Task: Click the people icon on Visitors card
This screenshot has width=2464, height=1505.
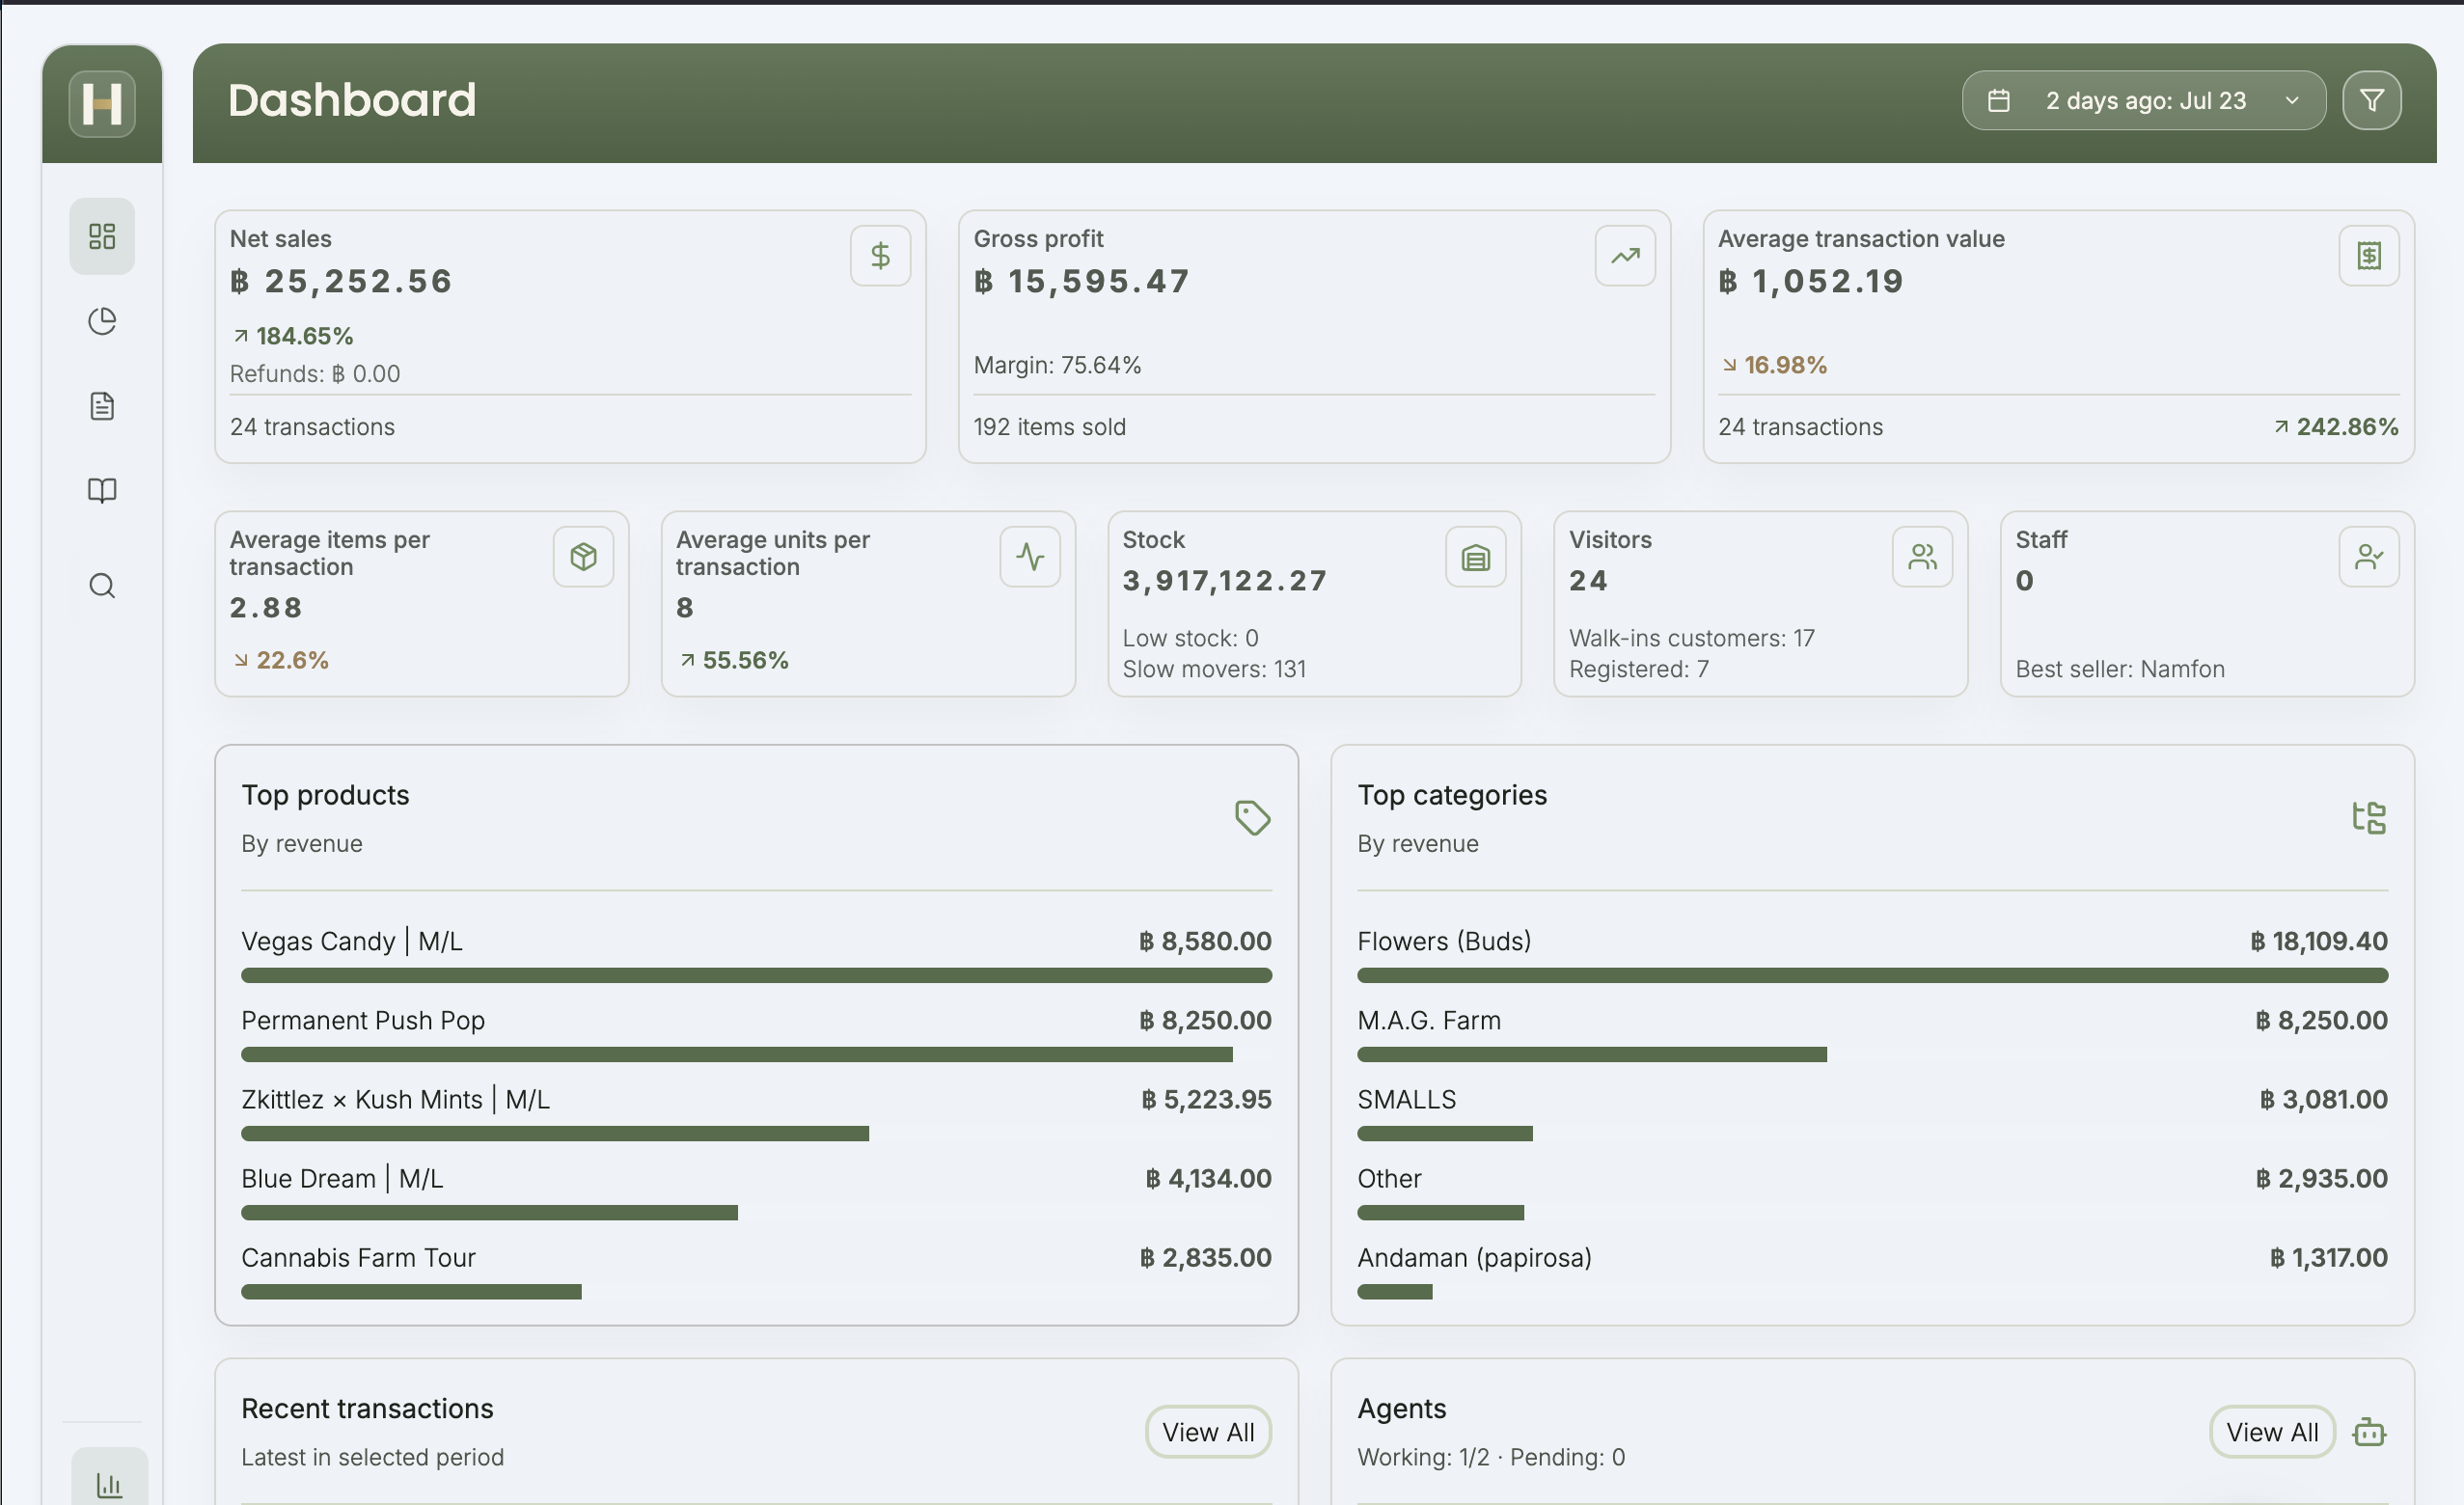Action: pyautogui.click(x=1922, y=556)
